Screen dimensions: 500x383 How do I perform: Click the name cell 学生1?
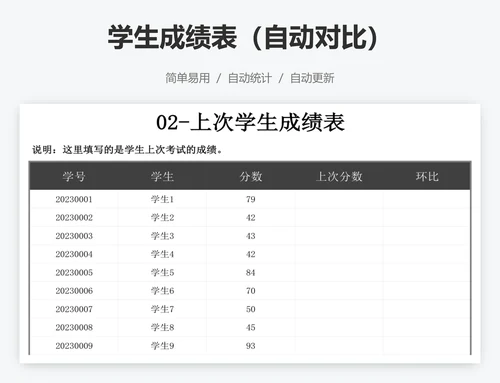click(162, 199)
